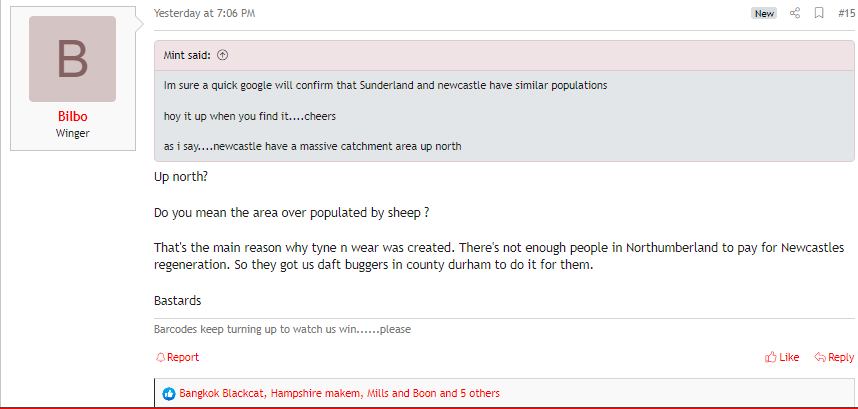Open post permalink #15
This screenshot has height=409, width=858.
coord(846,13)
